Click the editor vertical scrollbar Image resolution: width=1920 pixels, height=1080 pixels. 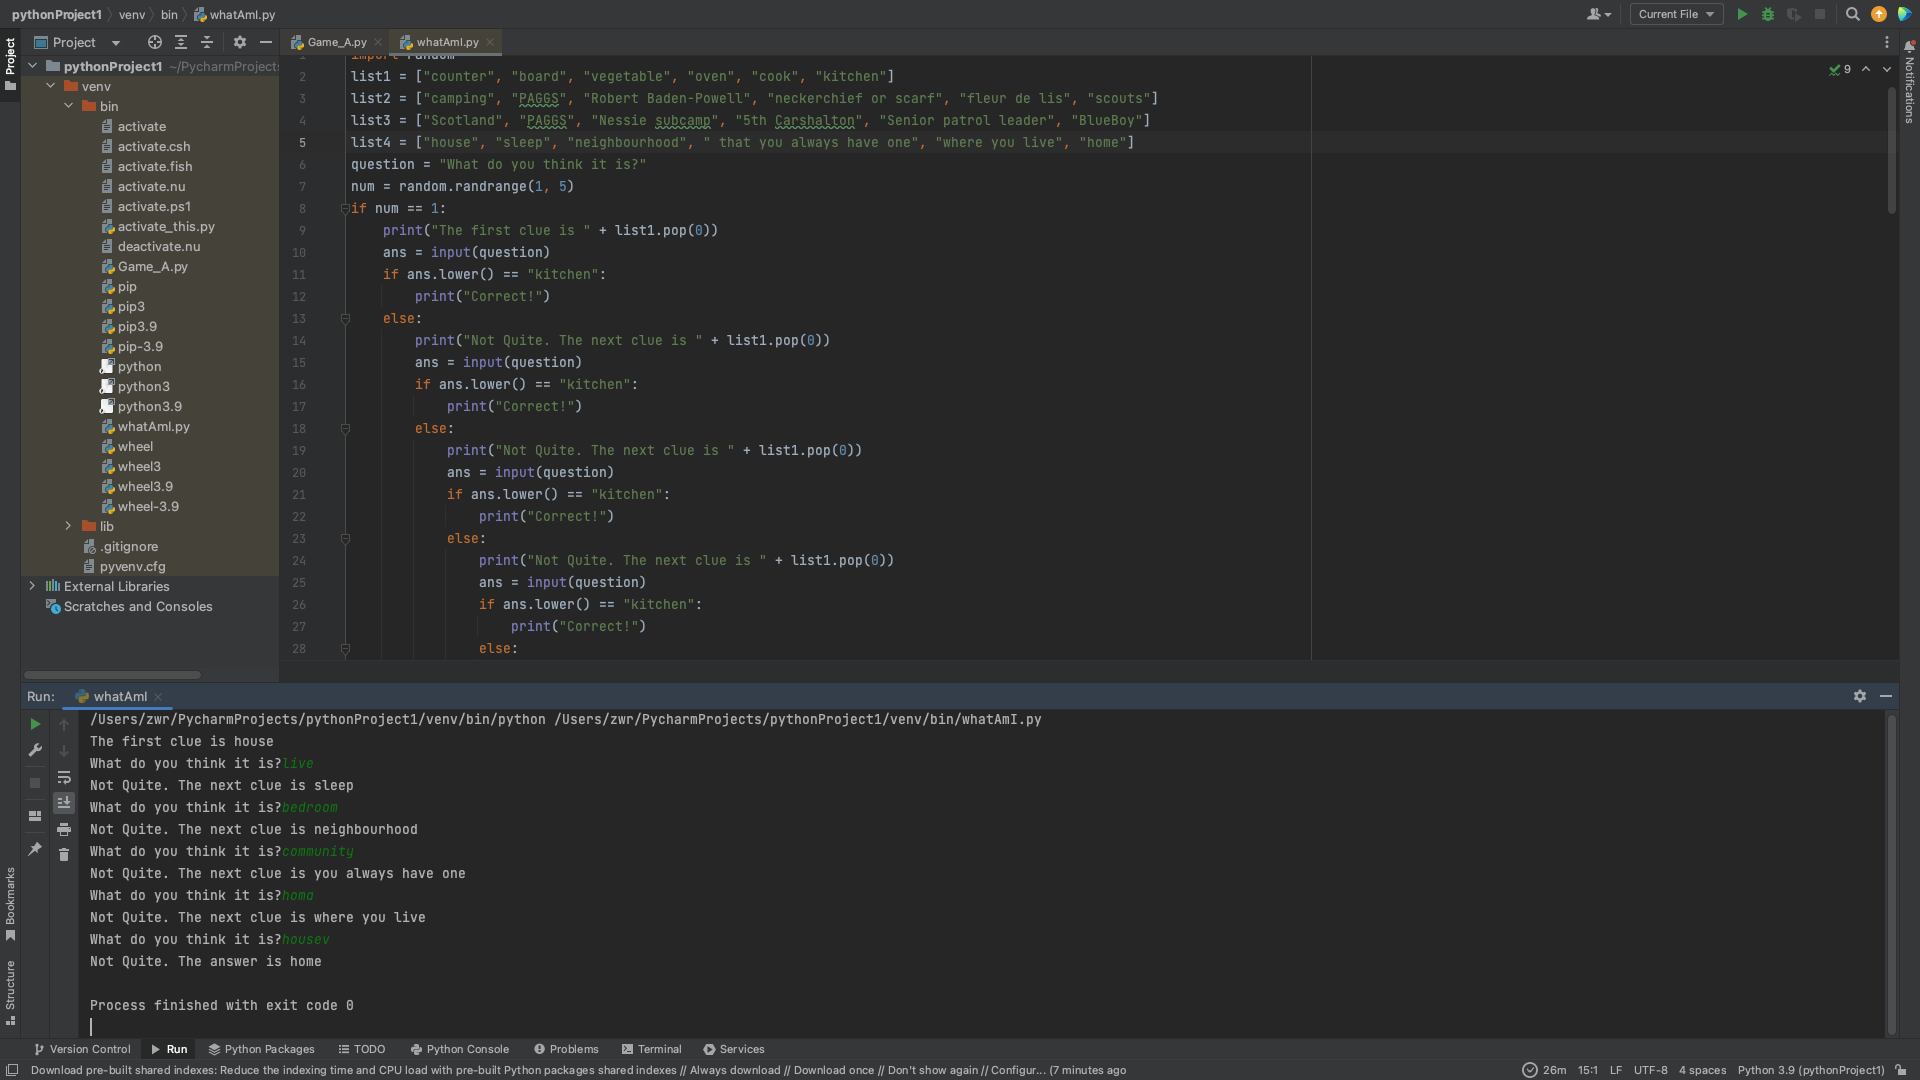pos(1891,150)
